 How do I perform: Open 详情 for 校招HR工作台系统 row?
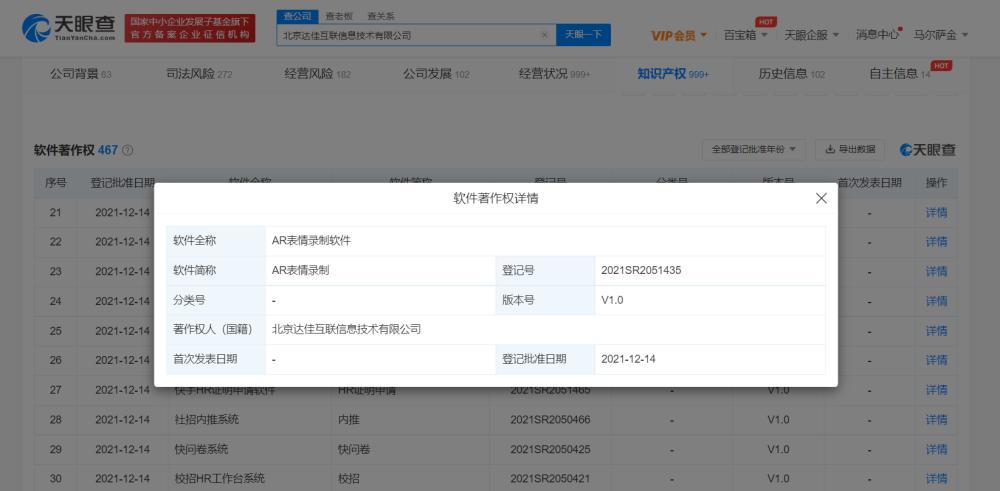pyautogui.click(x=936, y=479)
